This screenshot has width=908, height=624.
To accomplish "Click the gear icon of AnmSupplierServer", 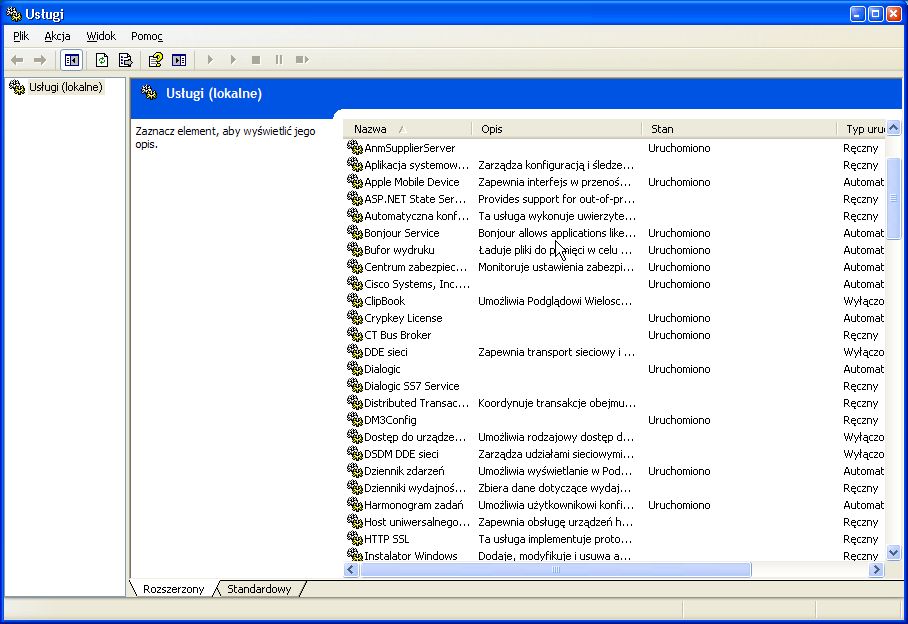I will pyautogui.click(x=354, y=148).
